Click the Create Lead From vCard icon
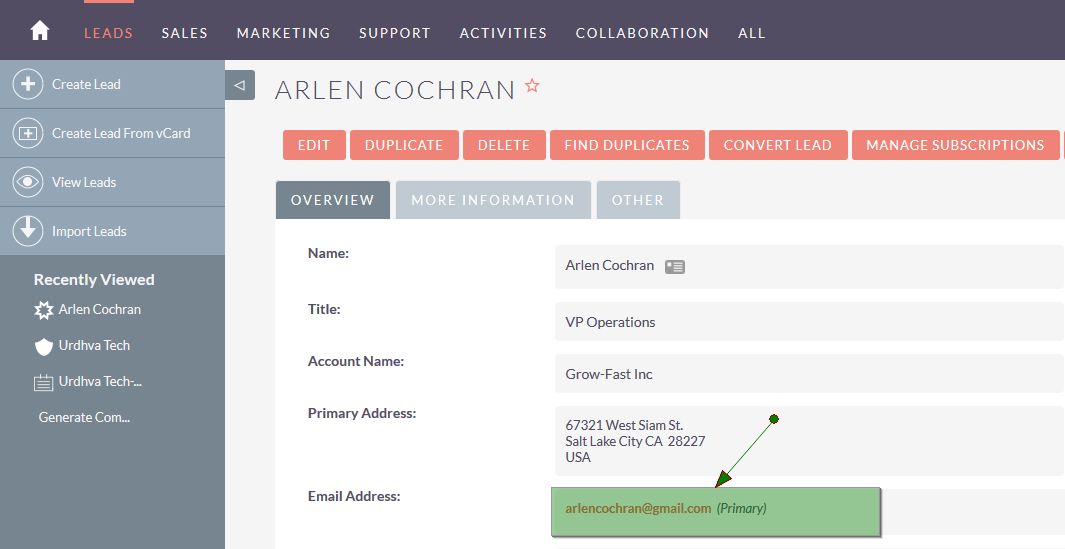This screenshot has width=1065, height=549. (28, 133)
